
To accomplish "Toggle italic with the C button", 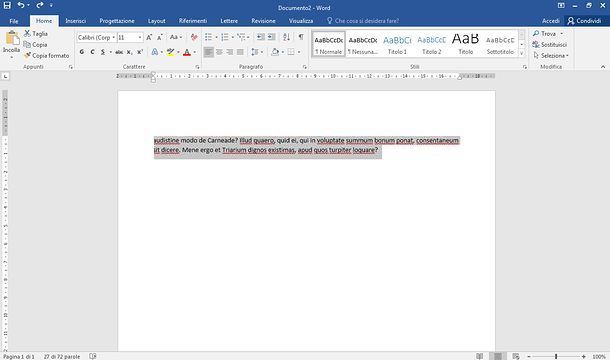I will pos(92,52).
